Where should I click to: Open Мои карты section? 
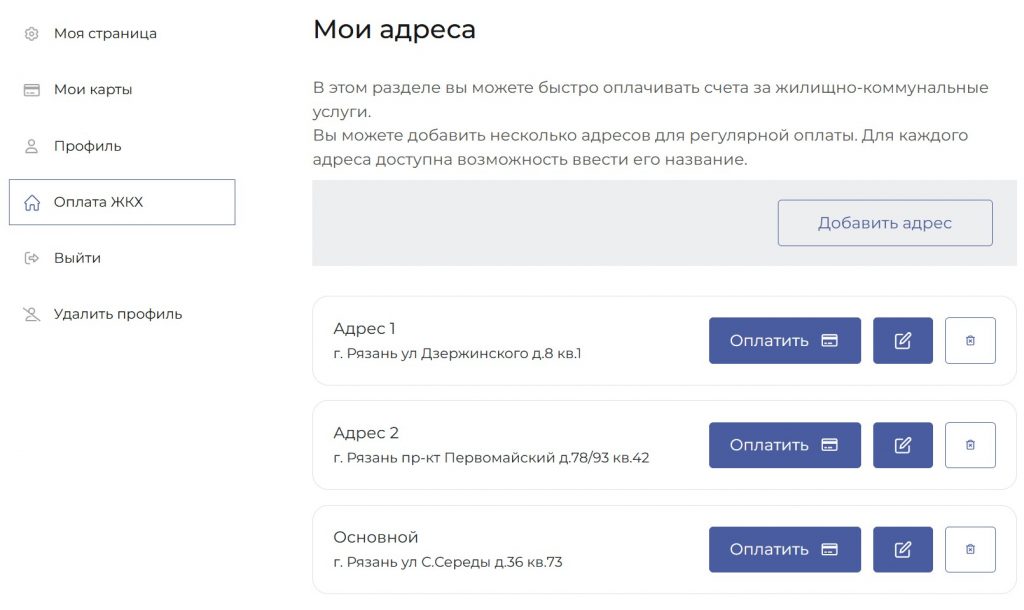93,90
